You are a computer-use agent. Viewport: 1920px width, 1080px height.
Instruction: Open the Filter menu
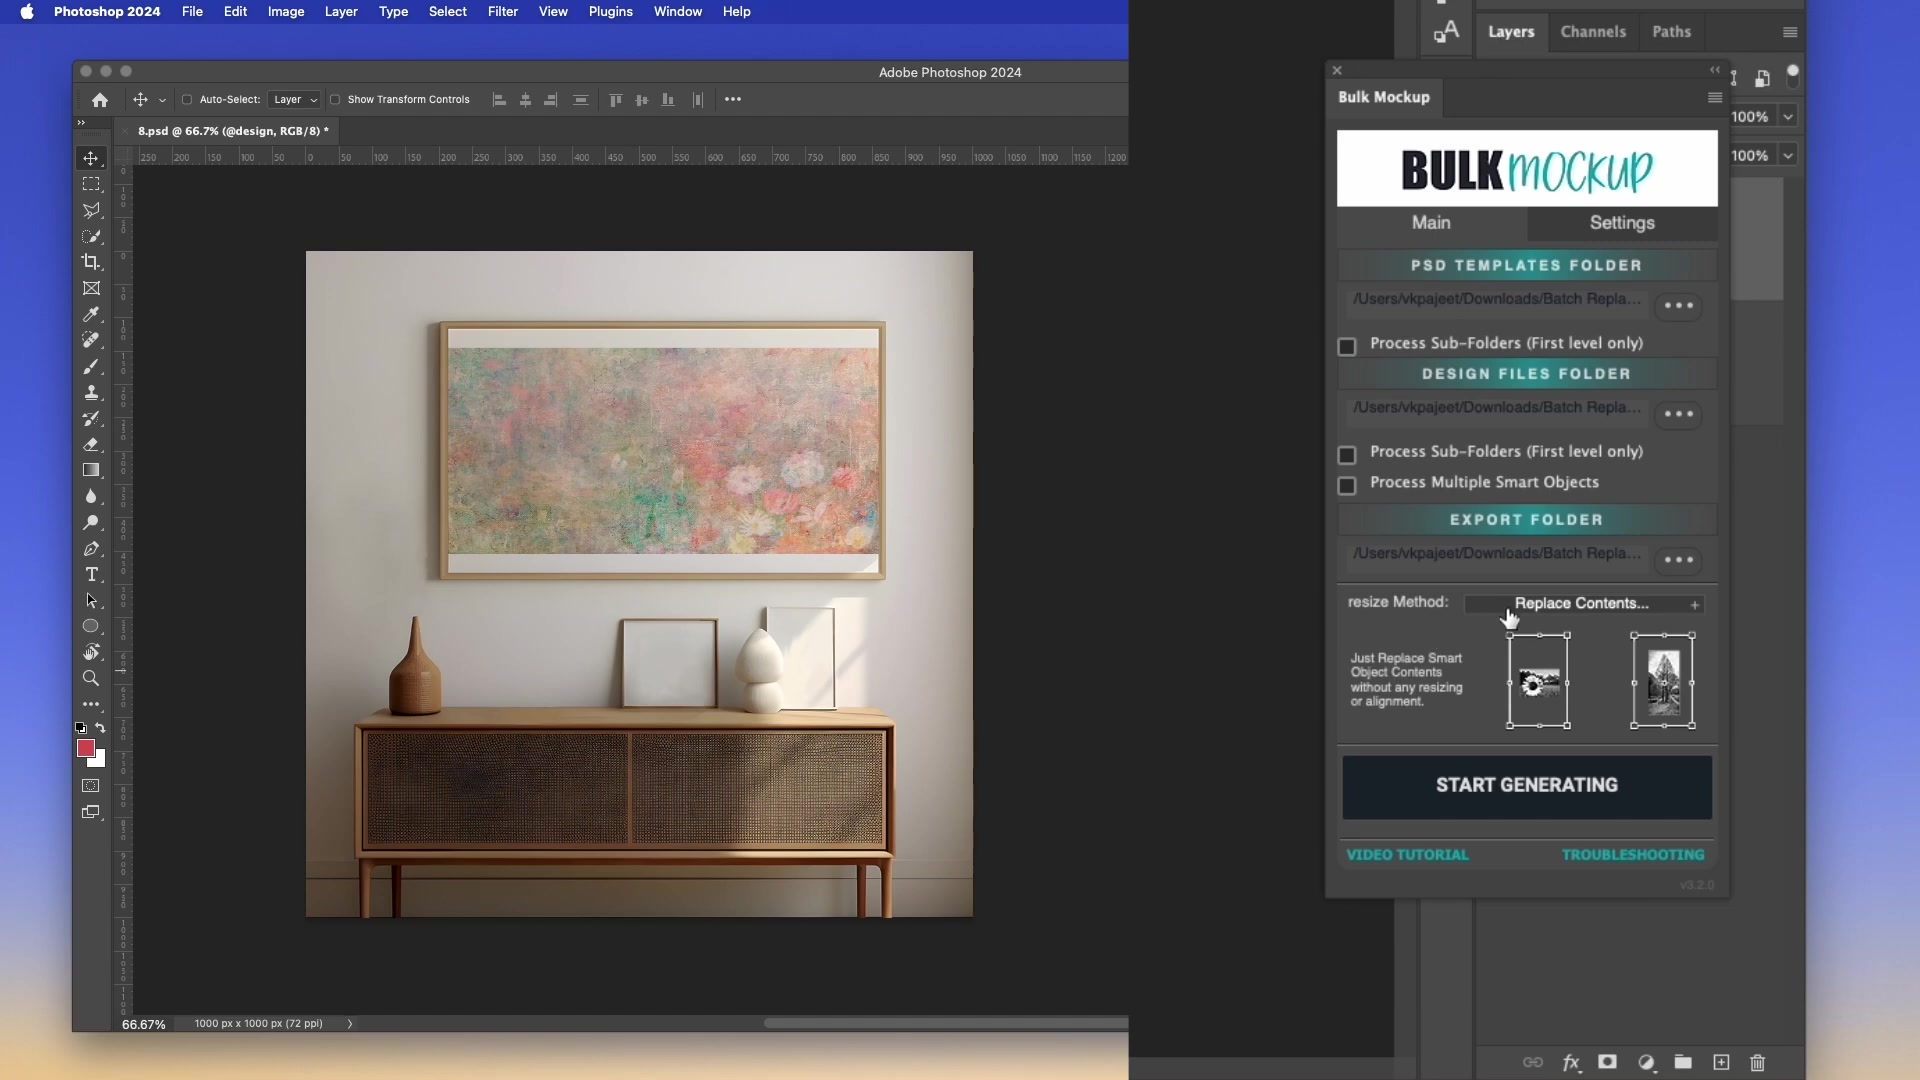point(502,11)
